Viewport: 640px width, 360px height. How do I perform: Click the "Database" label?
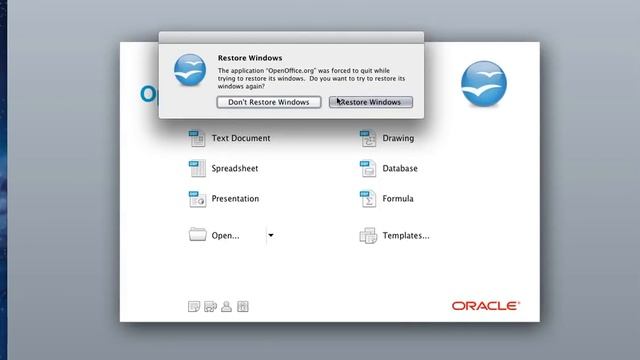click(400, 169)
